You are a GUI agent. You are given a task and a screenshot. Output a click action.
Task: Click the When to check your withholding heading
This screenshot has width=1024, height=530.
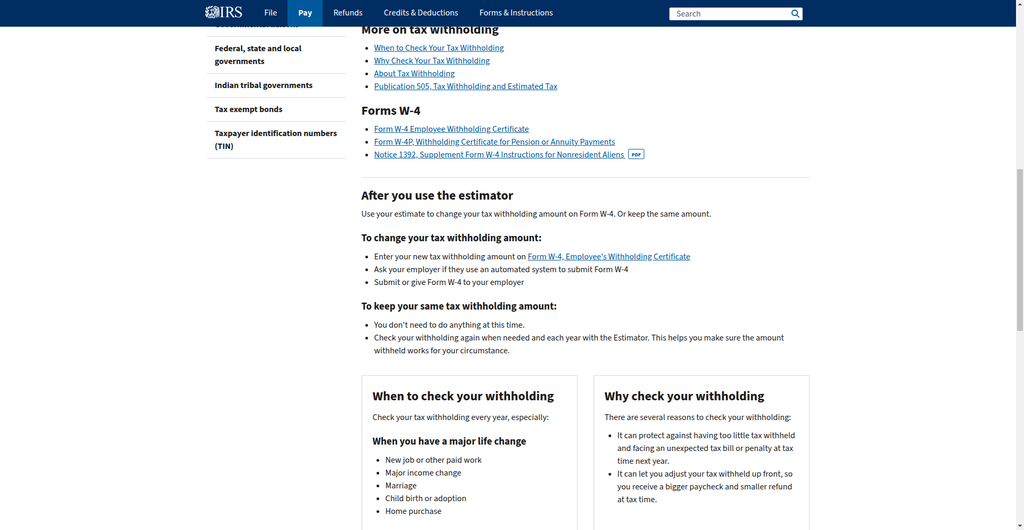[x=463, y=396]
